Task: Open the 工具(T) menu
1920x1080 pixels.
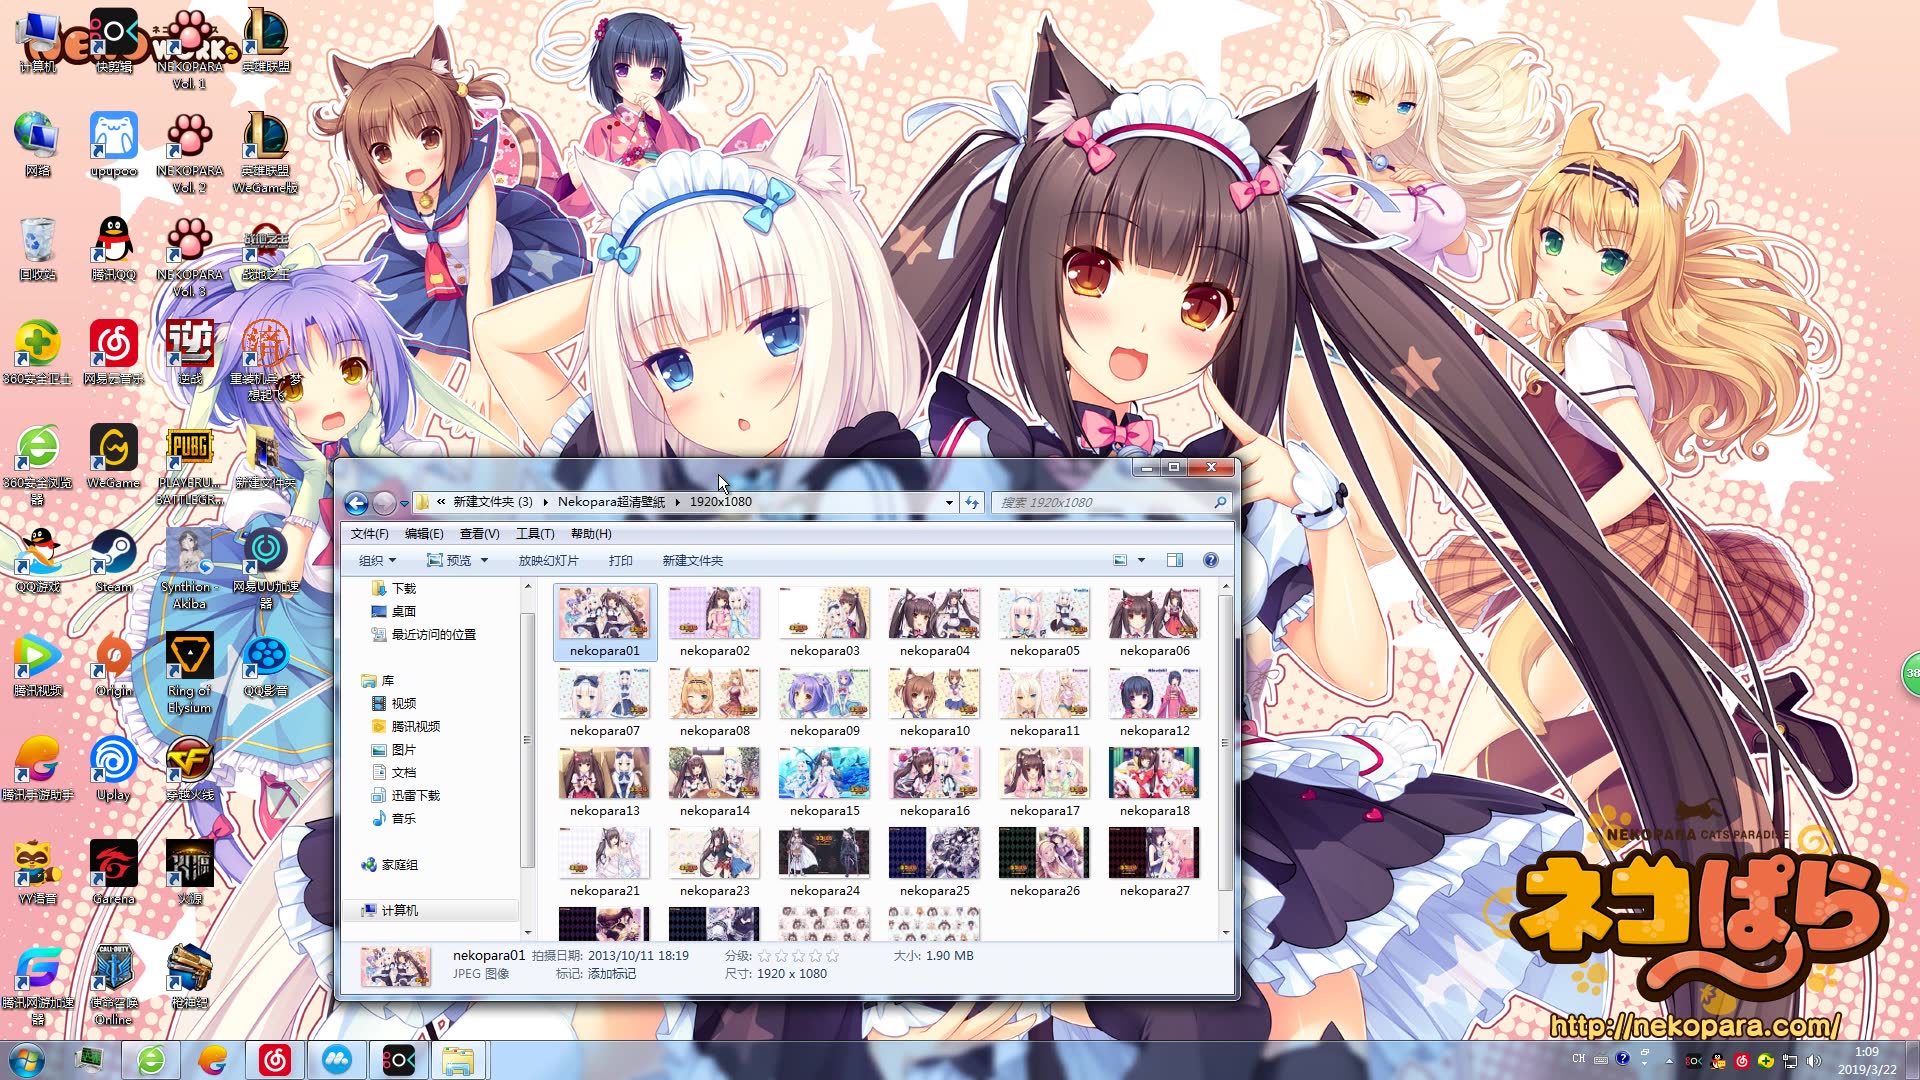Action: [x=535, y=533]
